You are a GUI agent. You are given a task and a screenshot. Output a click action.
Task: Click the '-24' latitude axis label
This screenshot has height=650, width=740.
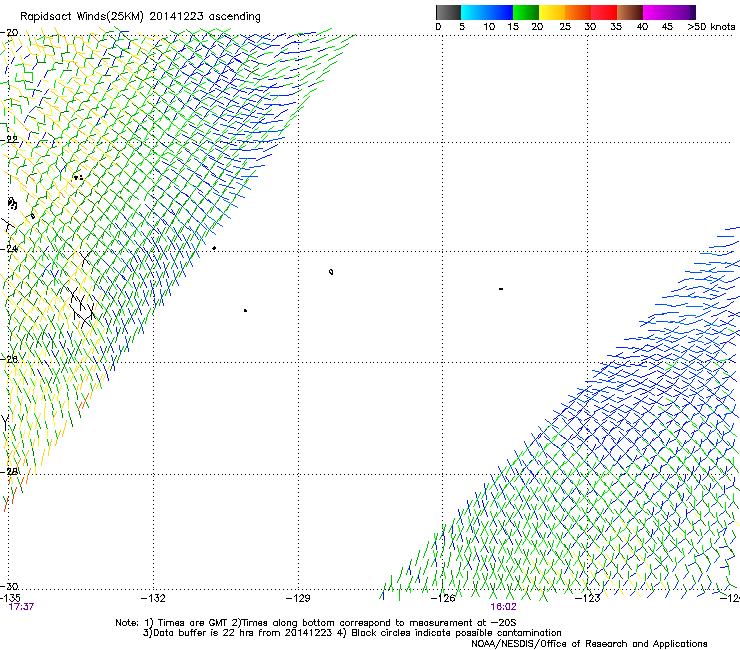click(9, 248)
